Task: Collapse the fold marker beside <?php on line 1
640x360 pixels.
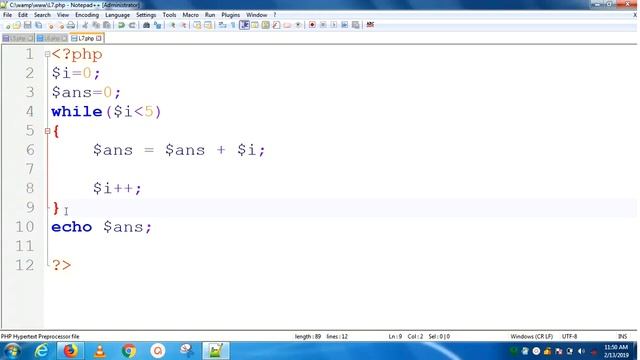Action: (x=47, y=54)
